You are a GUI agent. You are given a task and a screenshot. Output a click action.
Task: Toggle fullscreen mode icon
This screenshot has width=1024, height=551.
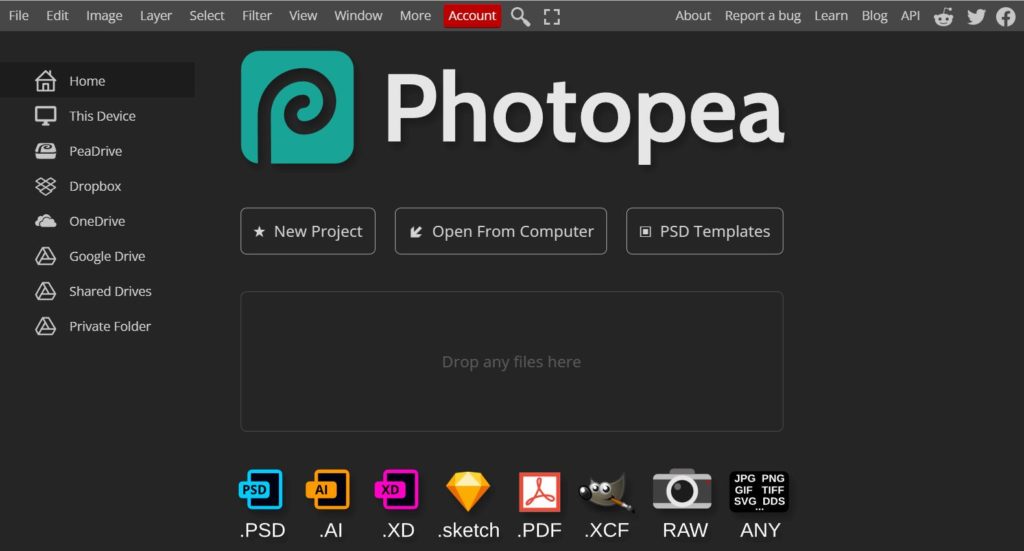tap(552, 16)
